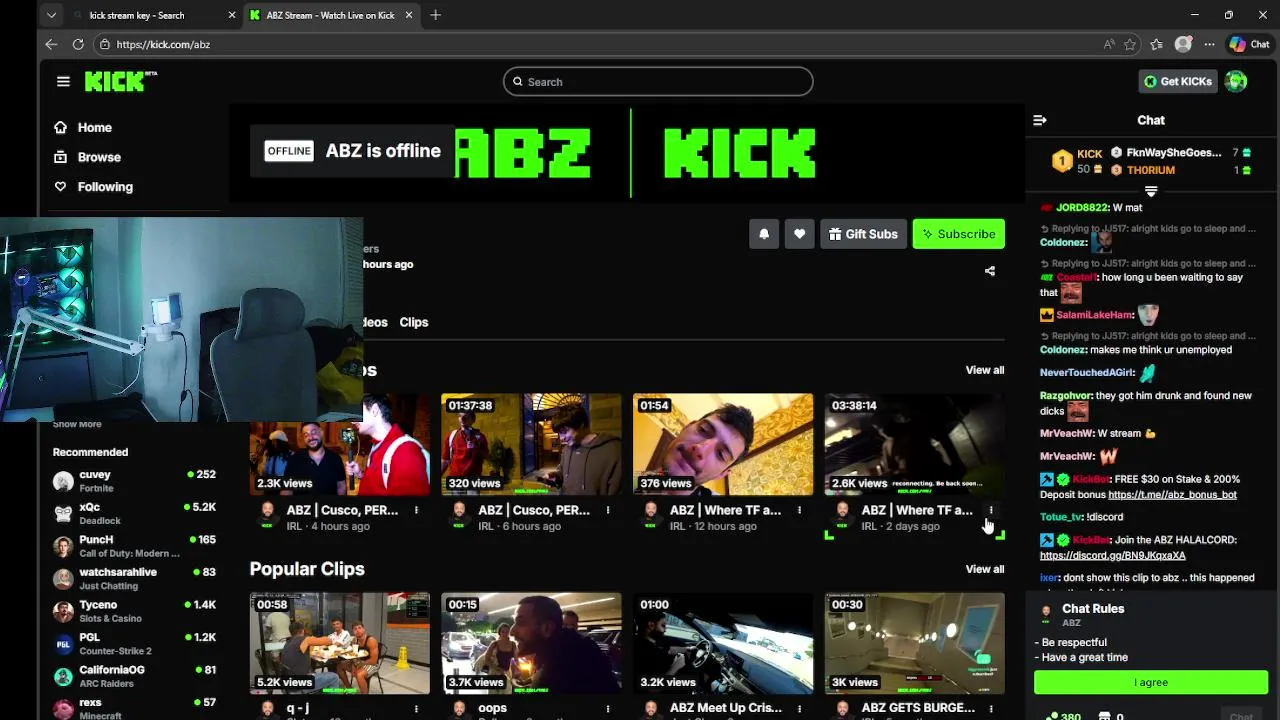Play the 00:58 popular clip
Image resolution: width=1280 pixels, height=720 pixels.
(340, 643)
